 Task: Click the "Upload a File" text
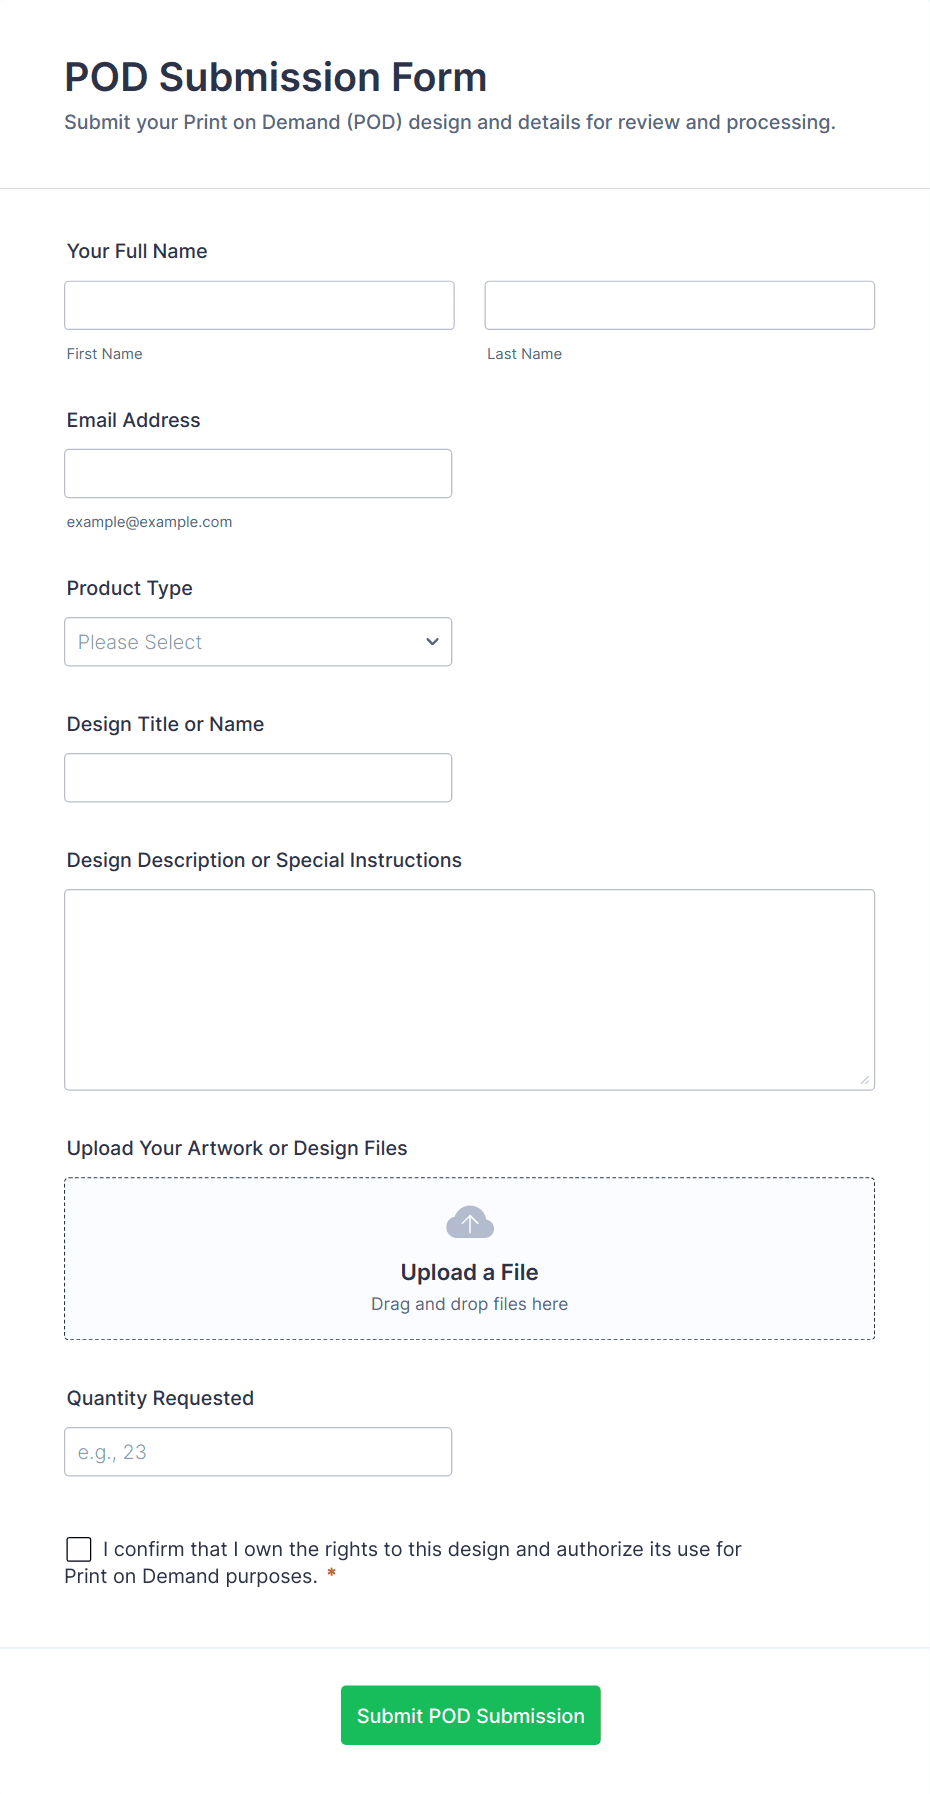click(x=469, y=1272)
